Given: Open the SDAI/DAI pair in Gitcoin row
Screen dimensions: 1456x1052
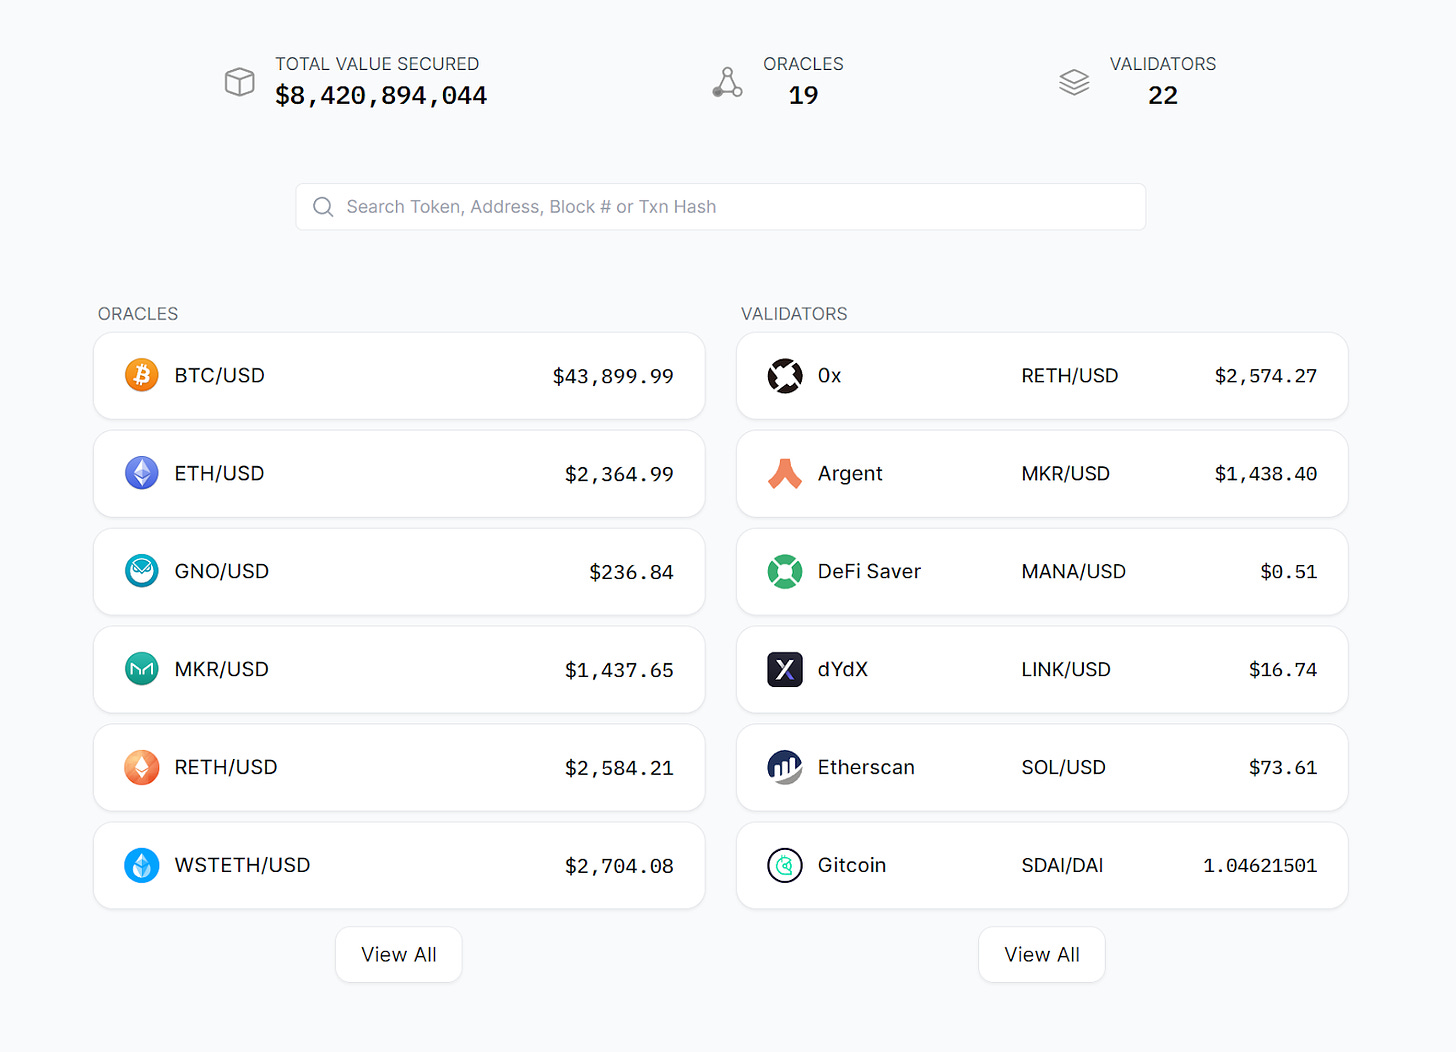Looking at the screenshot, I should tap(1062, 865).
